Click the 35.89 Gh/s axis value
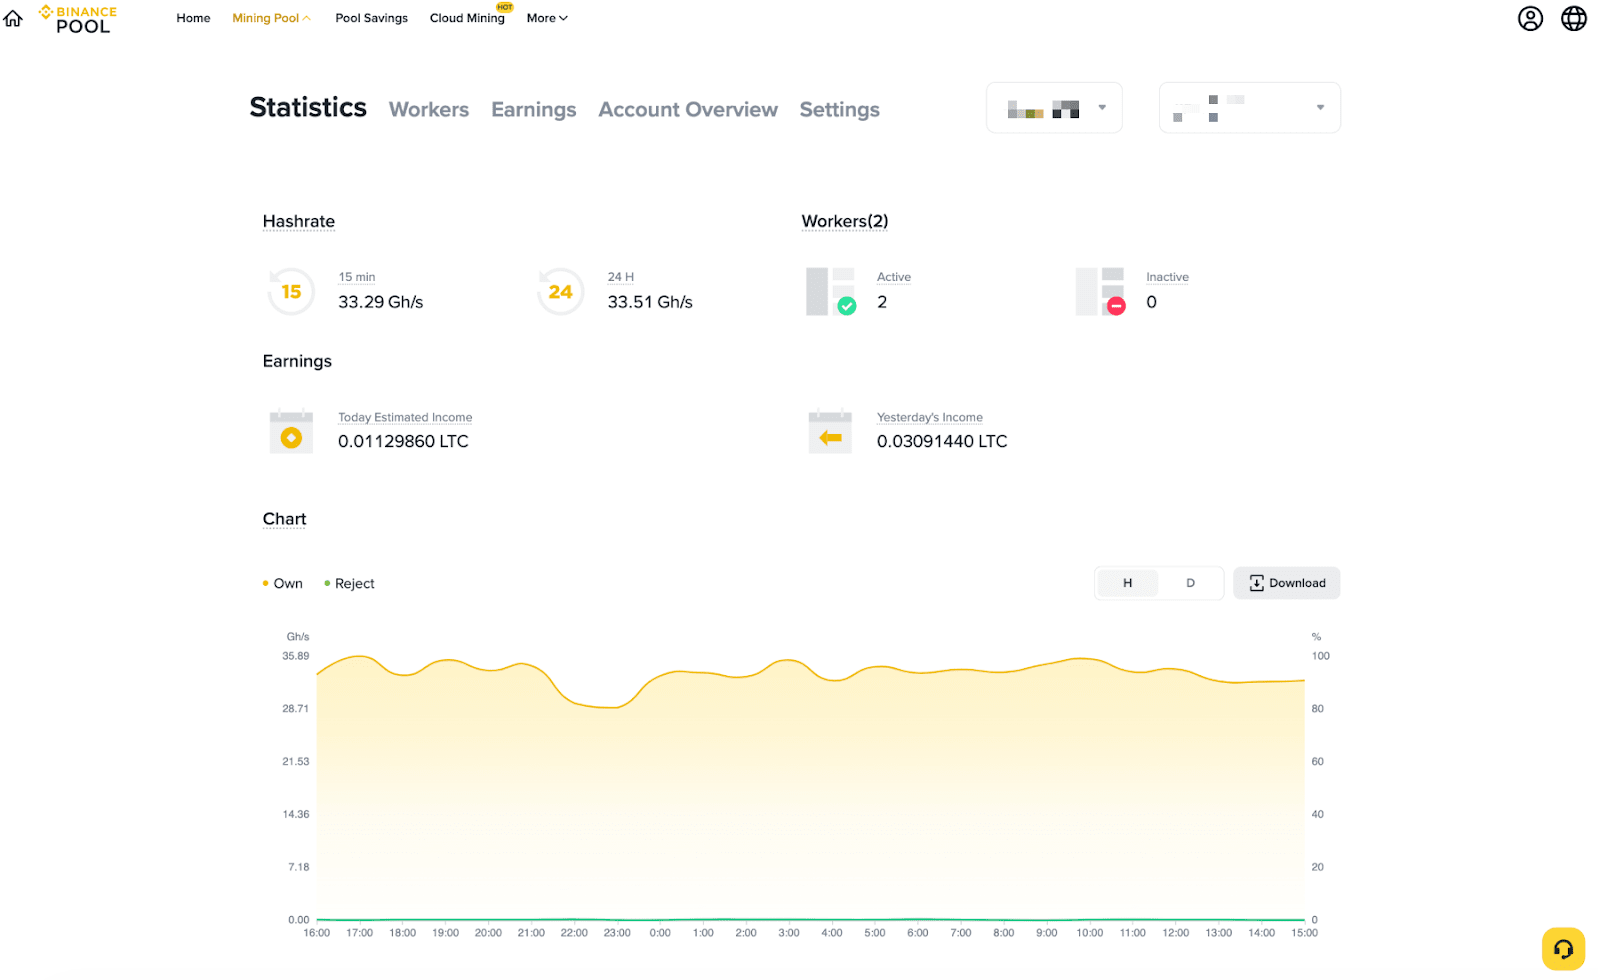Screen dimensions: 1600x980 pos(296,656)
